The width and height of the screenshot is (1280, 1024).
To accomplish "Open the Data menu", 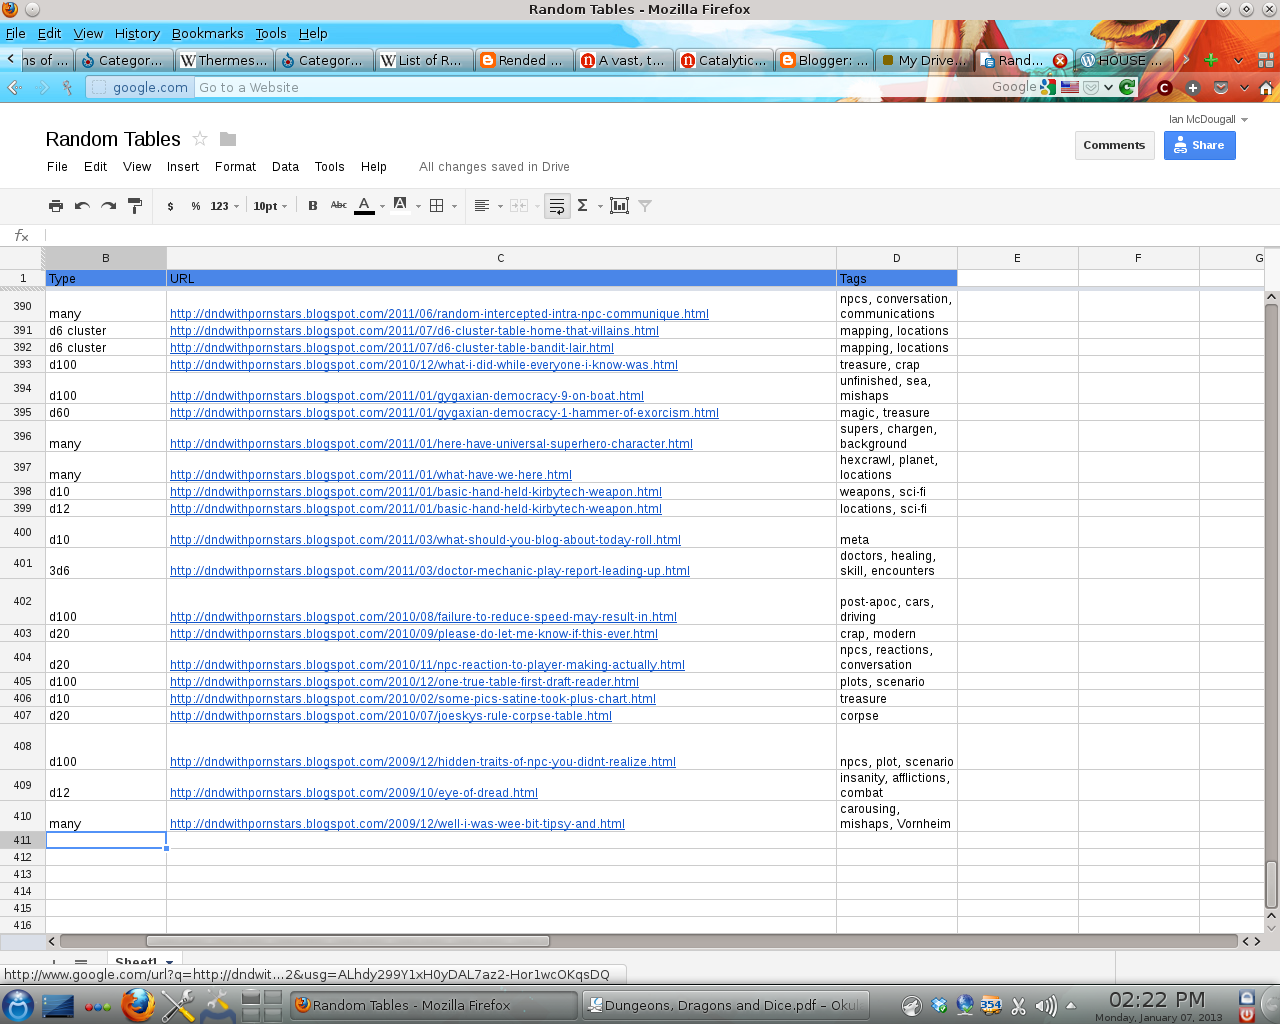I will 285,167.
